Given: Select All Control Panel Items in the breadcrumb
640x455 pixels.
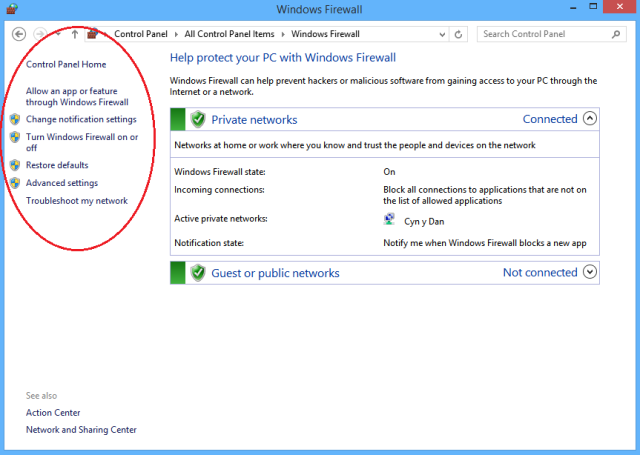Looking at the screenshot, I should [x=229, y=34].
